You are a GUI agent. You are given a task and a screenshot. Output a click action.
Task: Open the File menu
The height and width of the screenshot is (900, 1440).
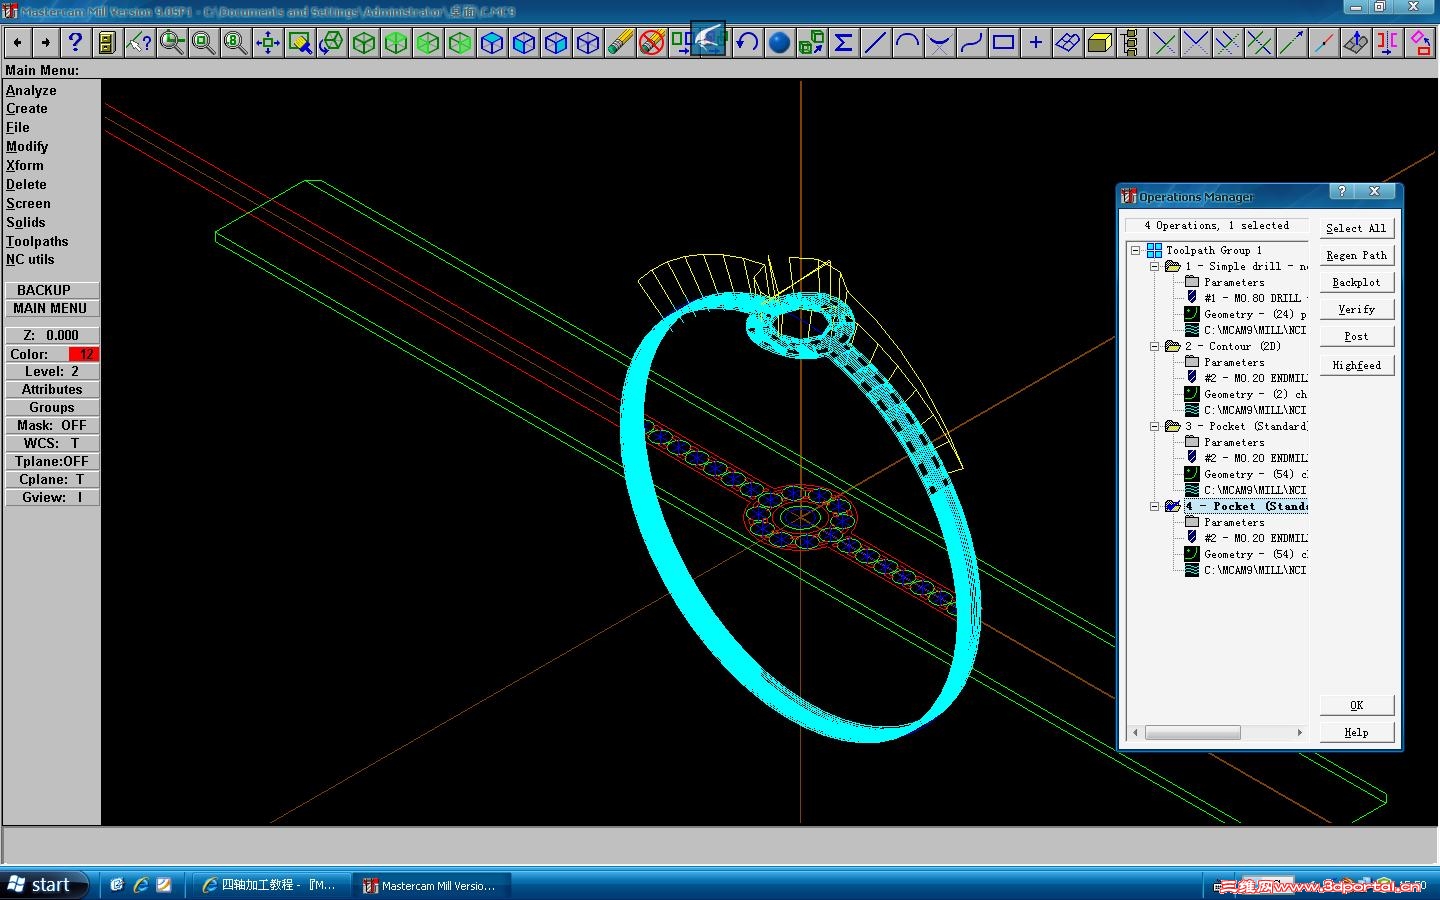point(18,127)
